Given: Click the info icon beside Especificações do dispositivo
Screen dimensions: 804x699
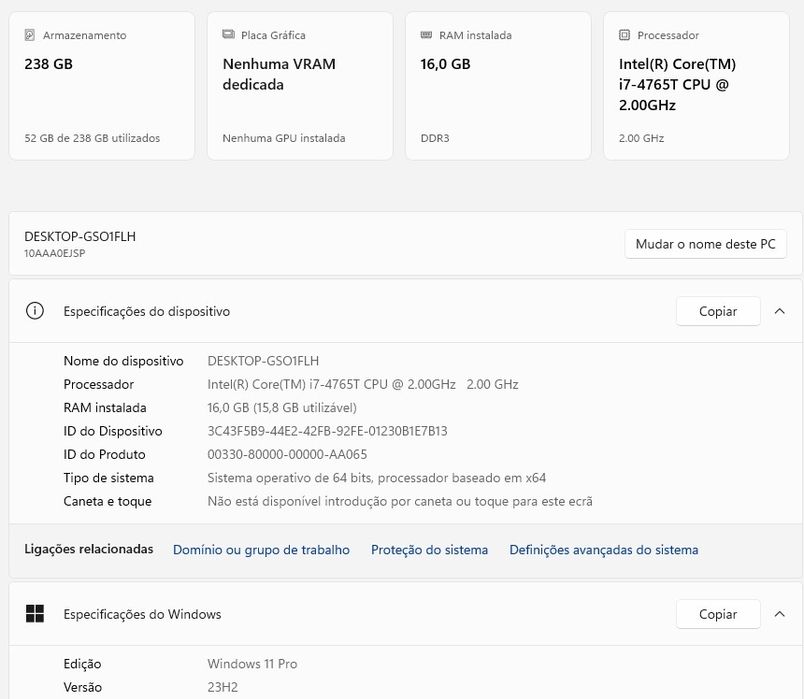Looking at the screenshot, I should click(35, 311).
